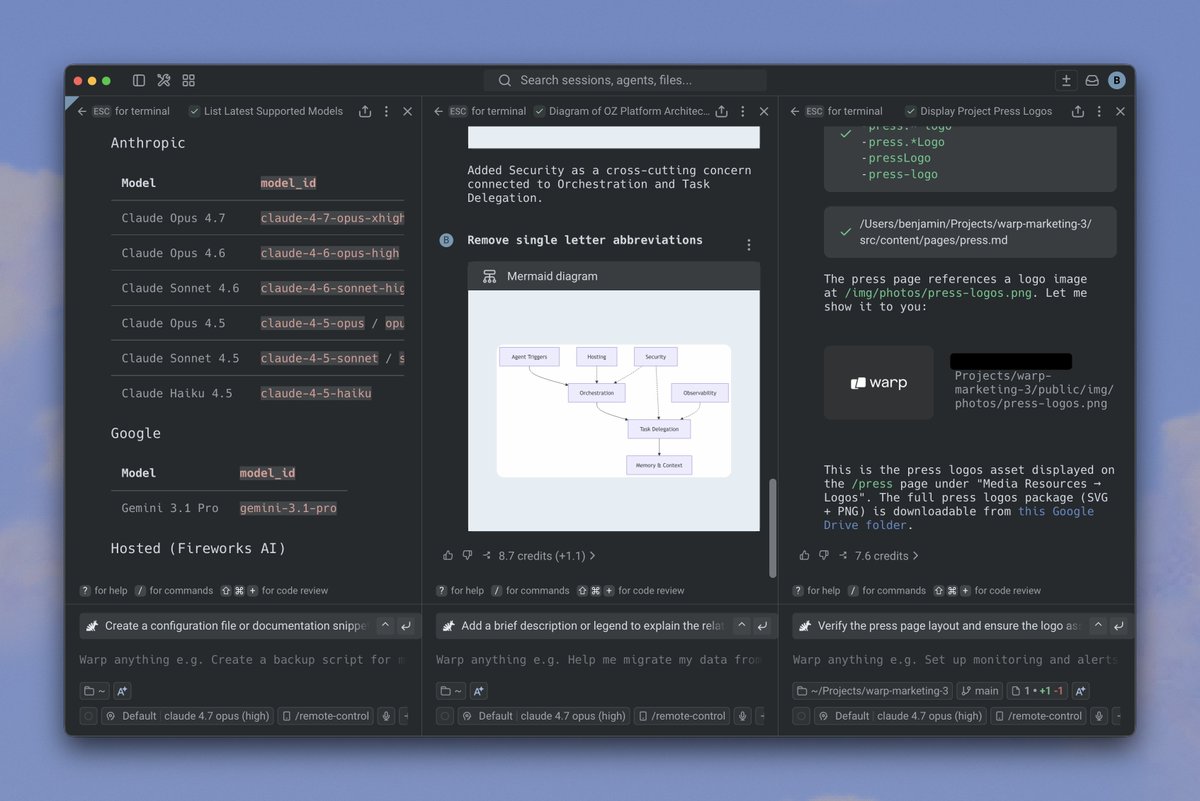Viewport: 1200px width, 801px height.
Task: Submit the Create a configuration file suggestion
Action: click(x=406, y=626)
